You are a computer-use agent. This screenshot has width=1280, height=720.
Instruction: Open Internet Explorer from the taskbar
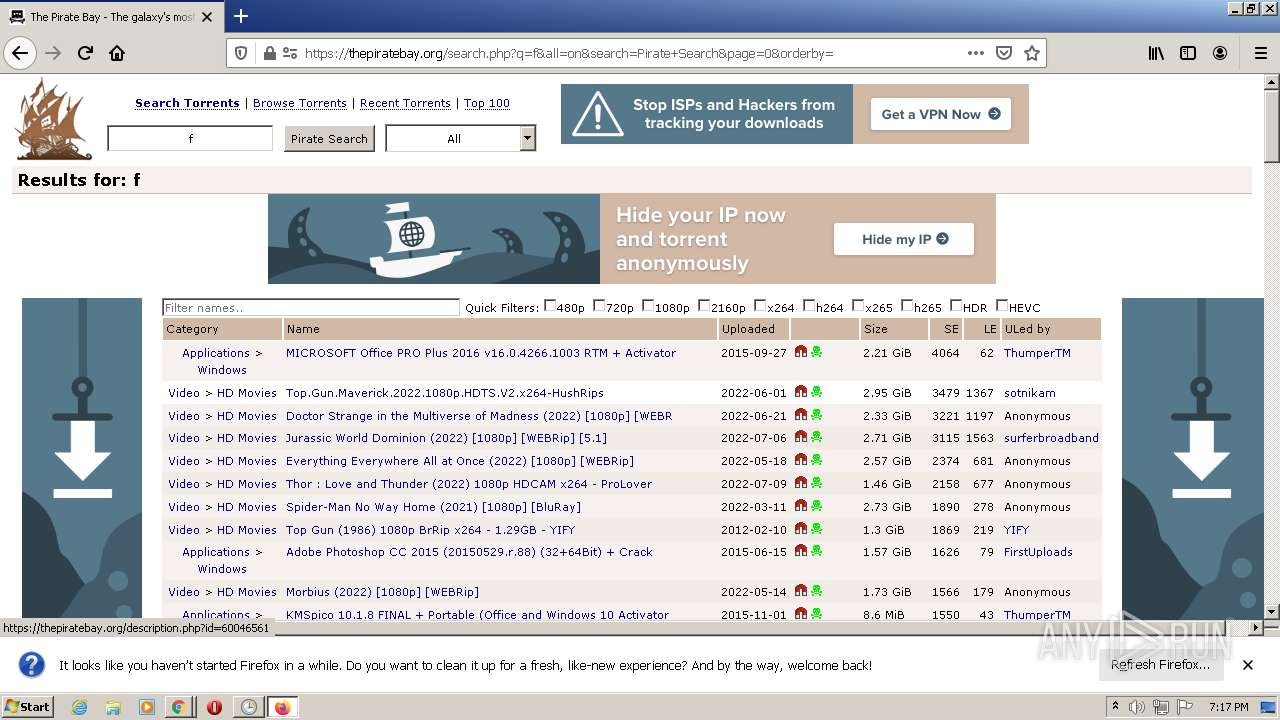(79, 707)
